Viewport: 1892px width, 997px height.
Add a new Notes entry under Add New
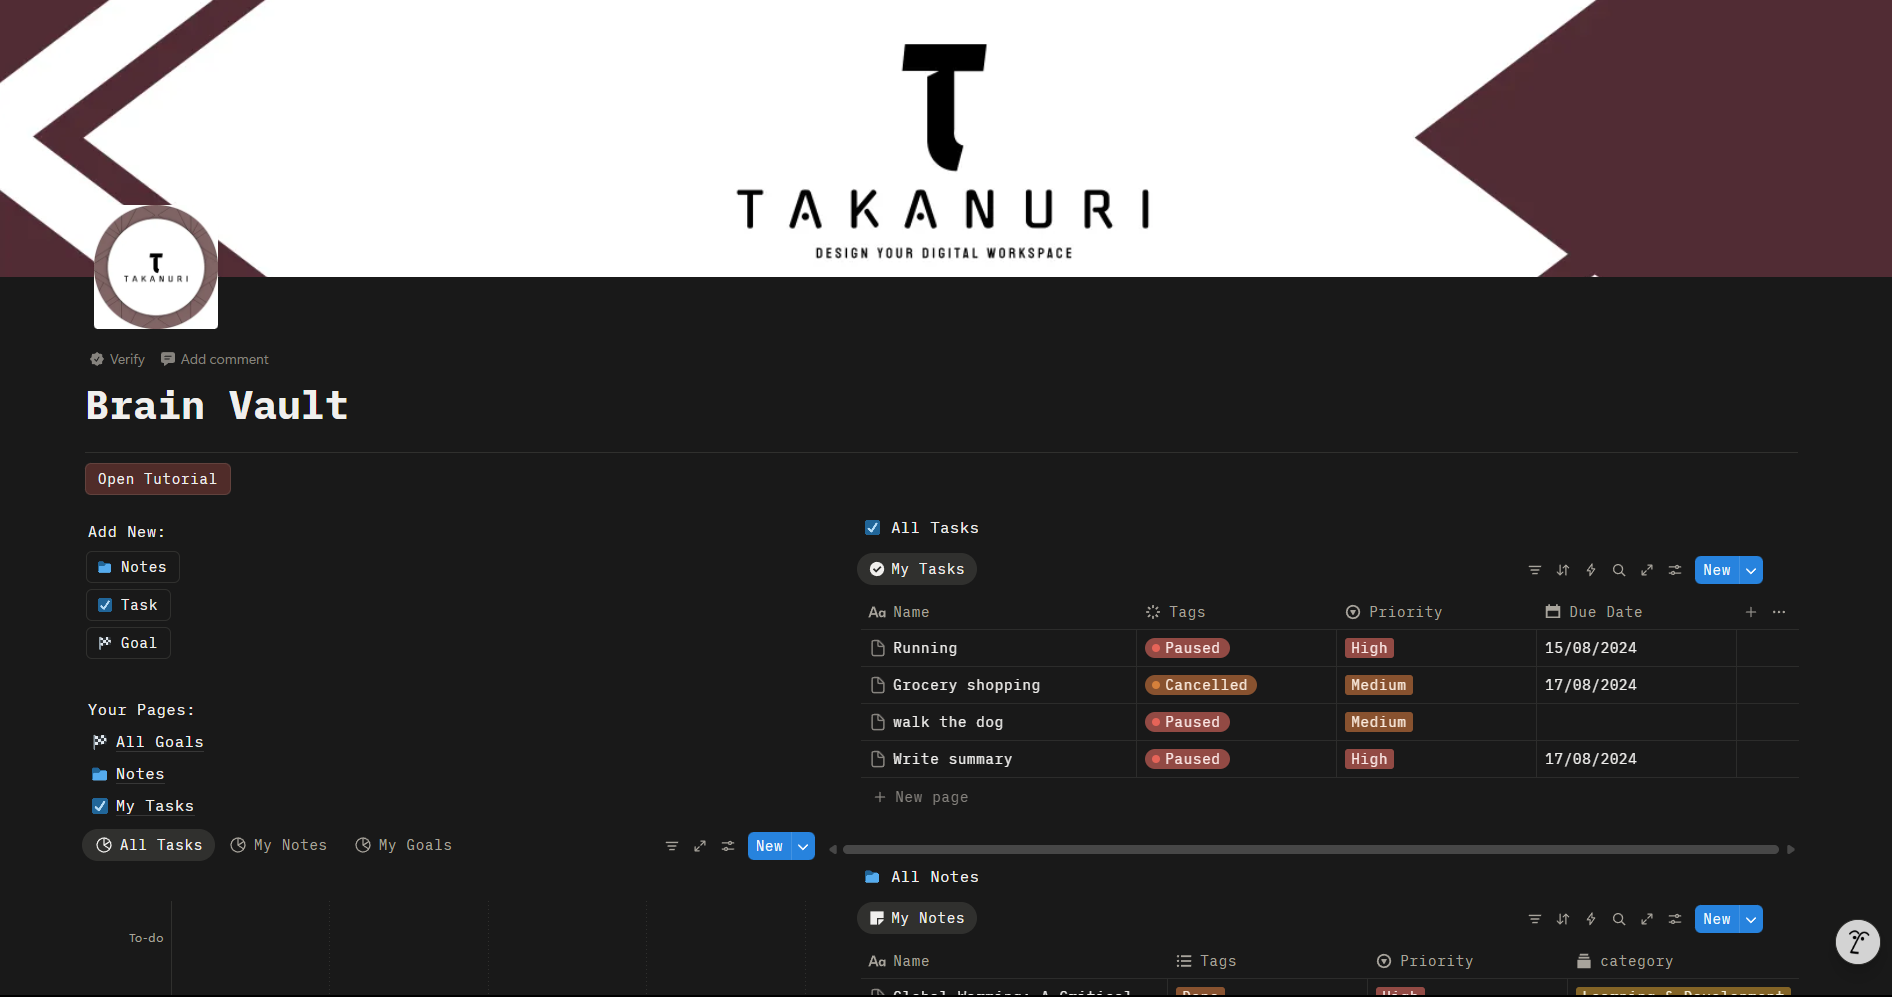[x=133, y=567]
